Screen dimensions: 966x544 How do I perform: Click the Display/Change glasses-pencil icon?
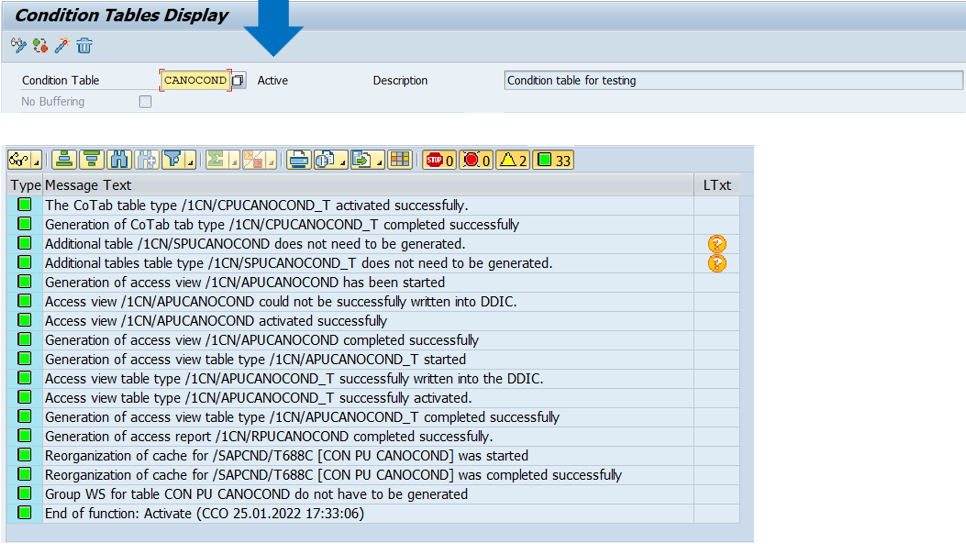point(18,45)
